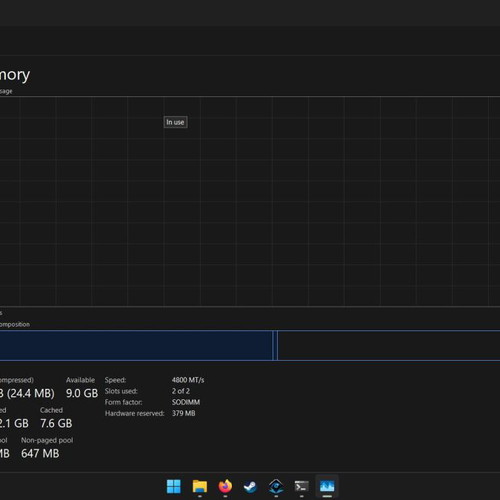Image resolution: width=500 pixels, height=500 pixels.
Task: Switch to the Terminal taskbar icon
Action: (x=302, y=487)
